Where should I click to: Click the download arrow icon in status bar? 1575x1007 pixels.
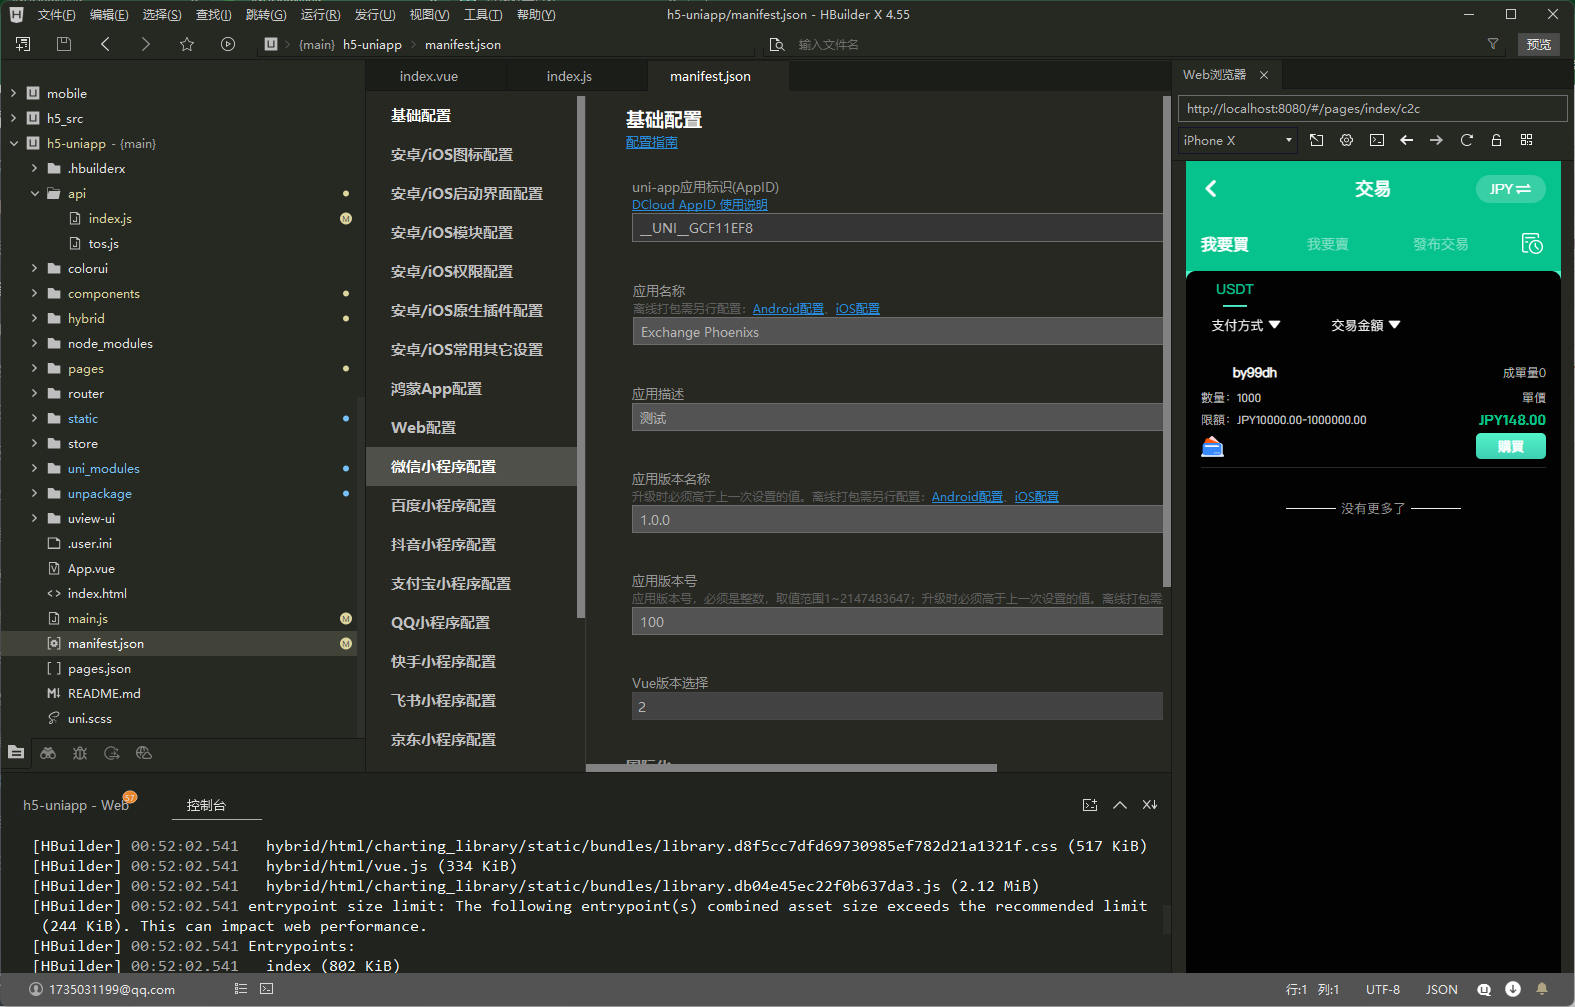(1513, 989)
